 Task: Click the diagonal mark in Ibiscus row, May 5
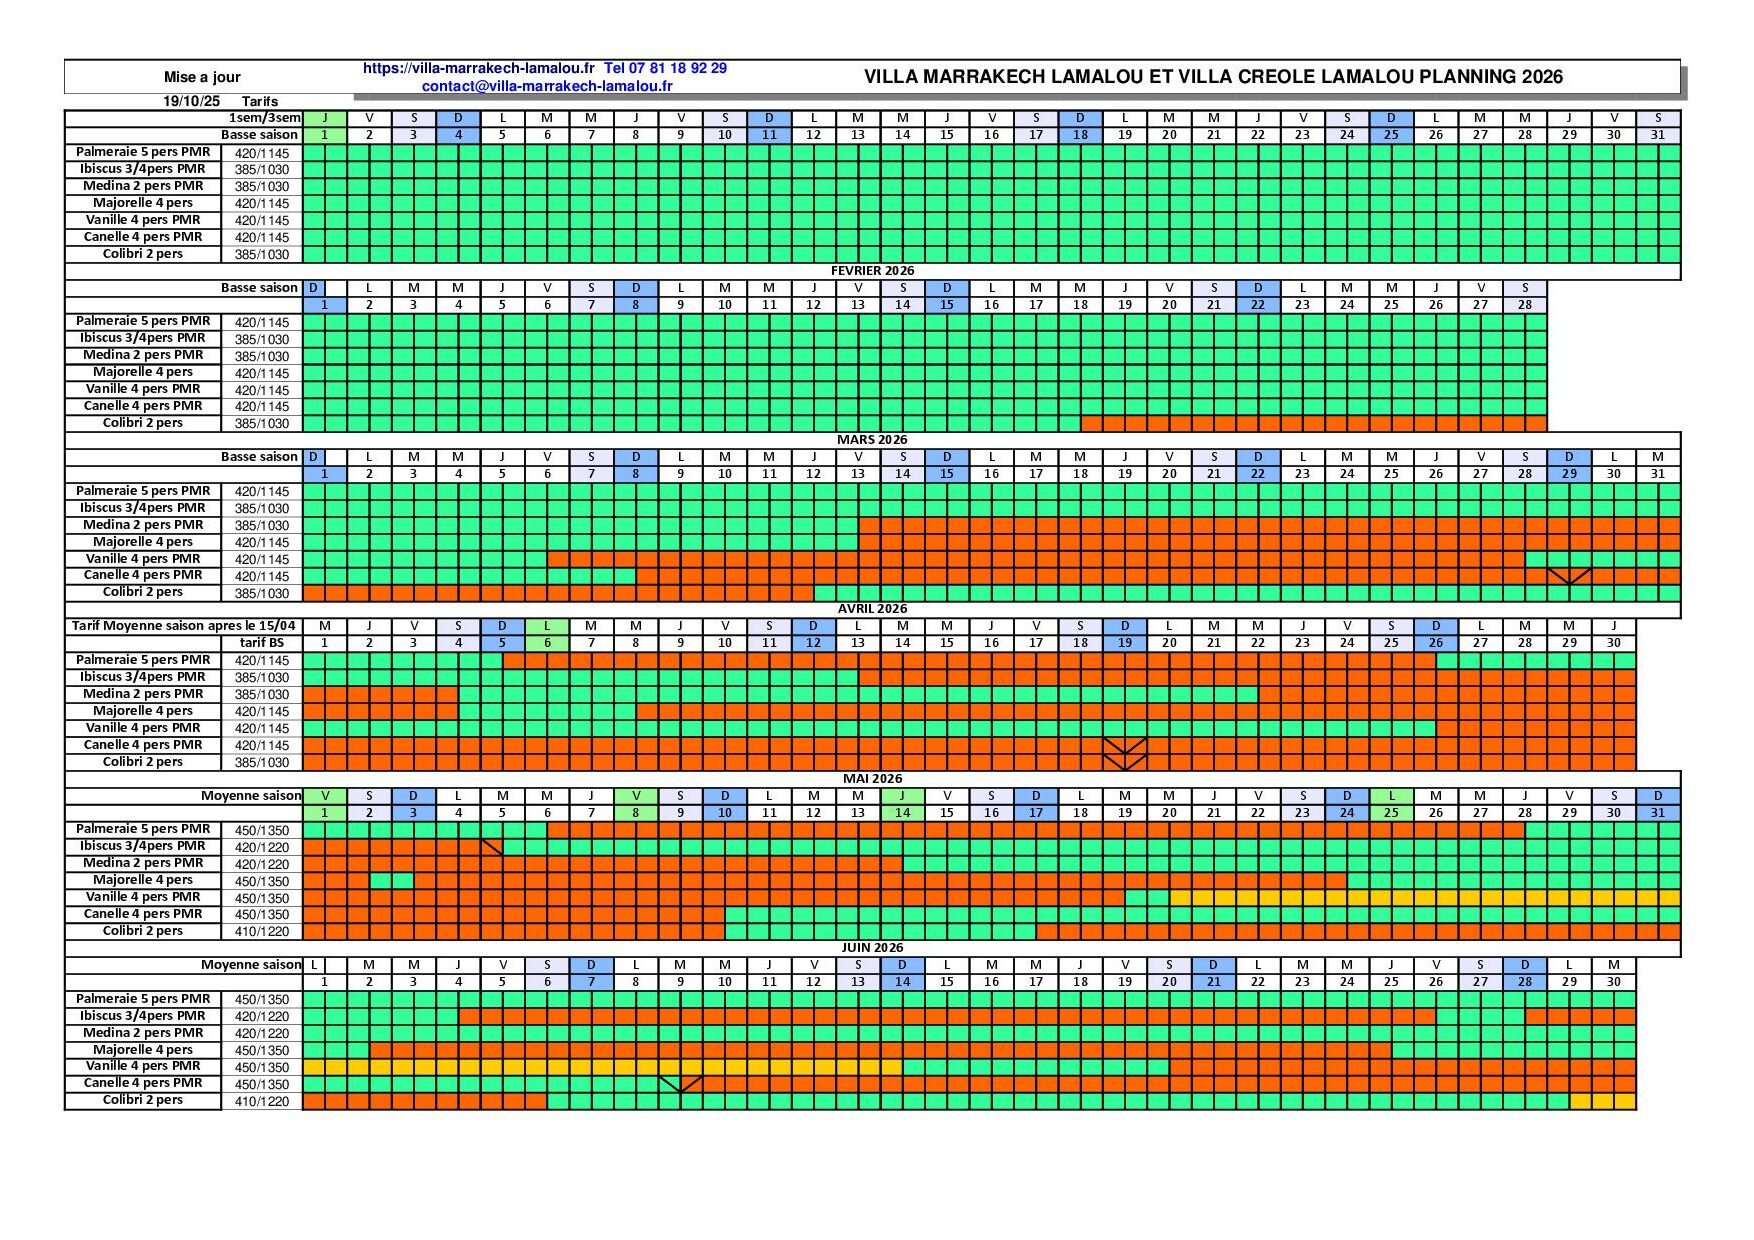click(x=492, y=847)
